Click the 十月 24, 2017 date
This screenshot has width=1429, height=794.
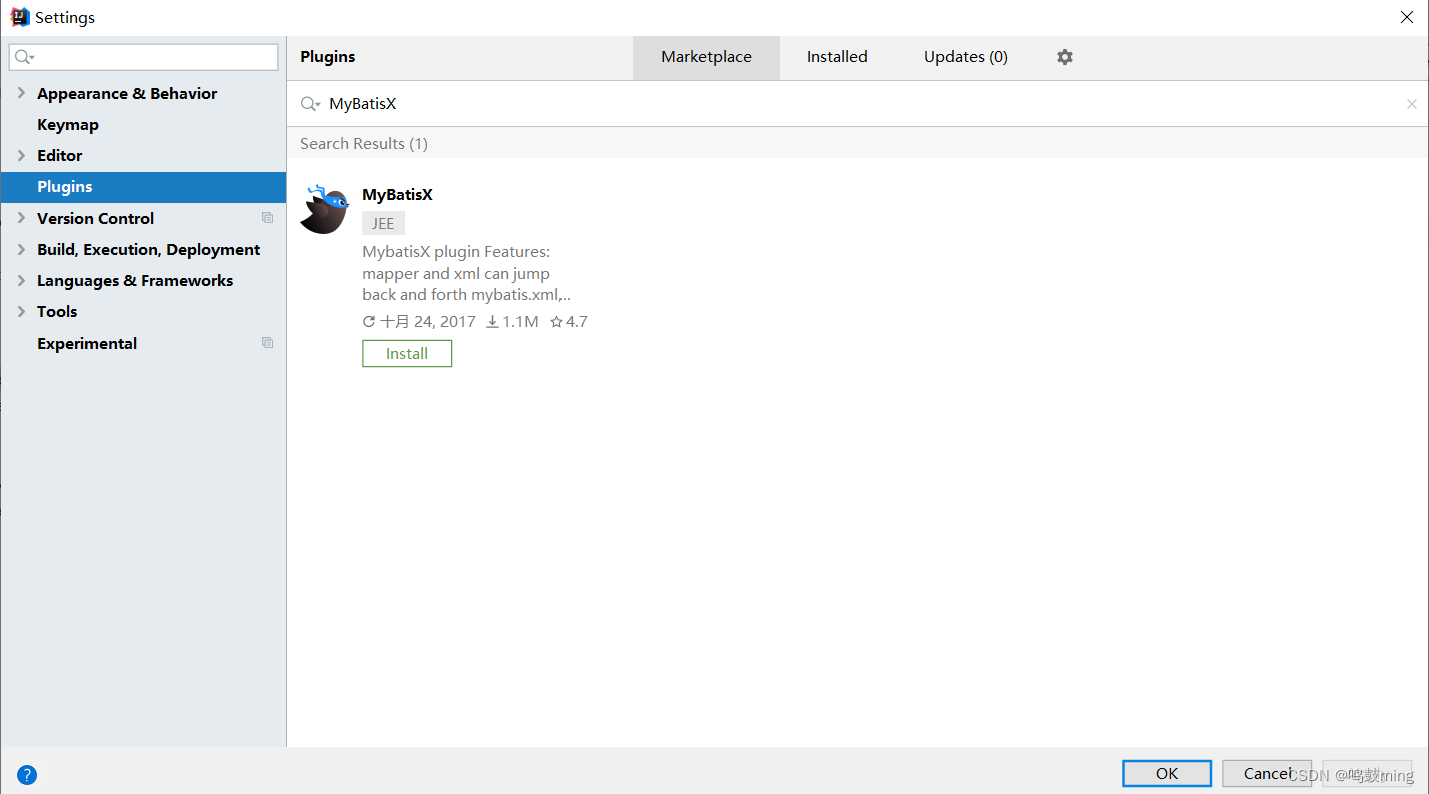click(x=428, y=322)
